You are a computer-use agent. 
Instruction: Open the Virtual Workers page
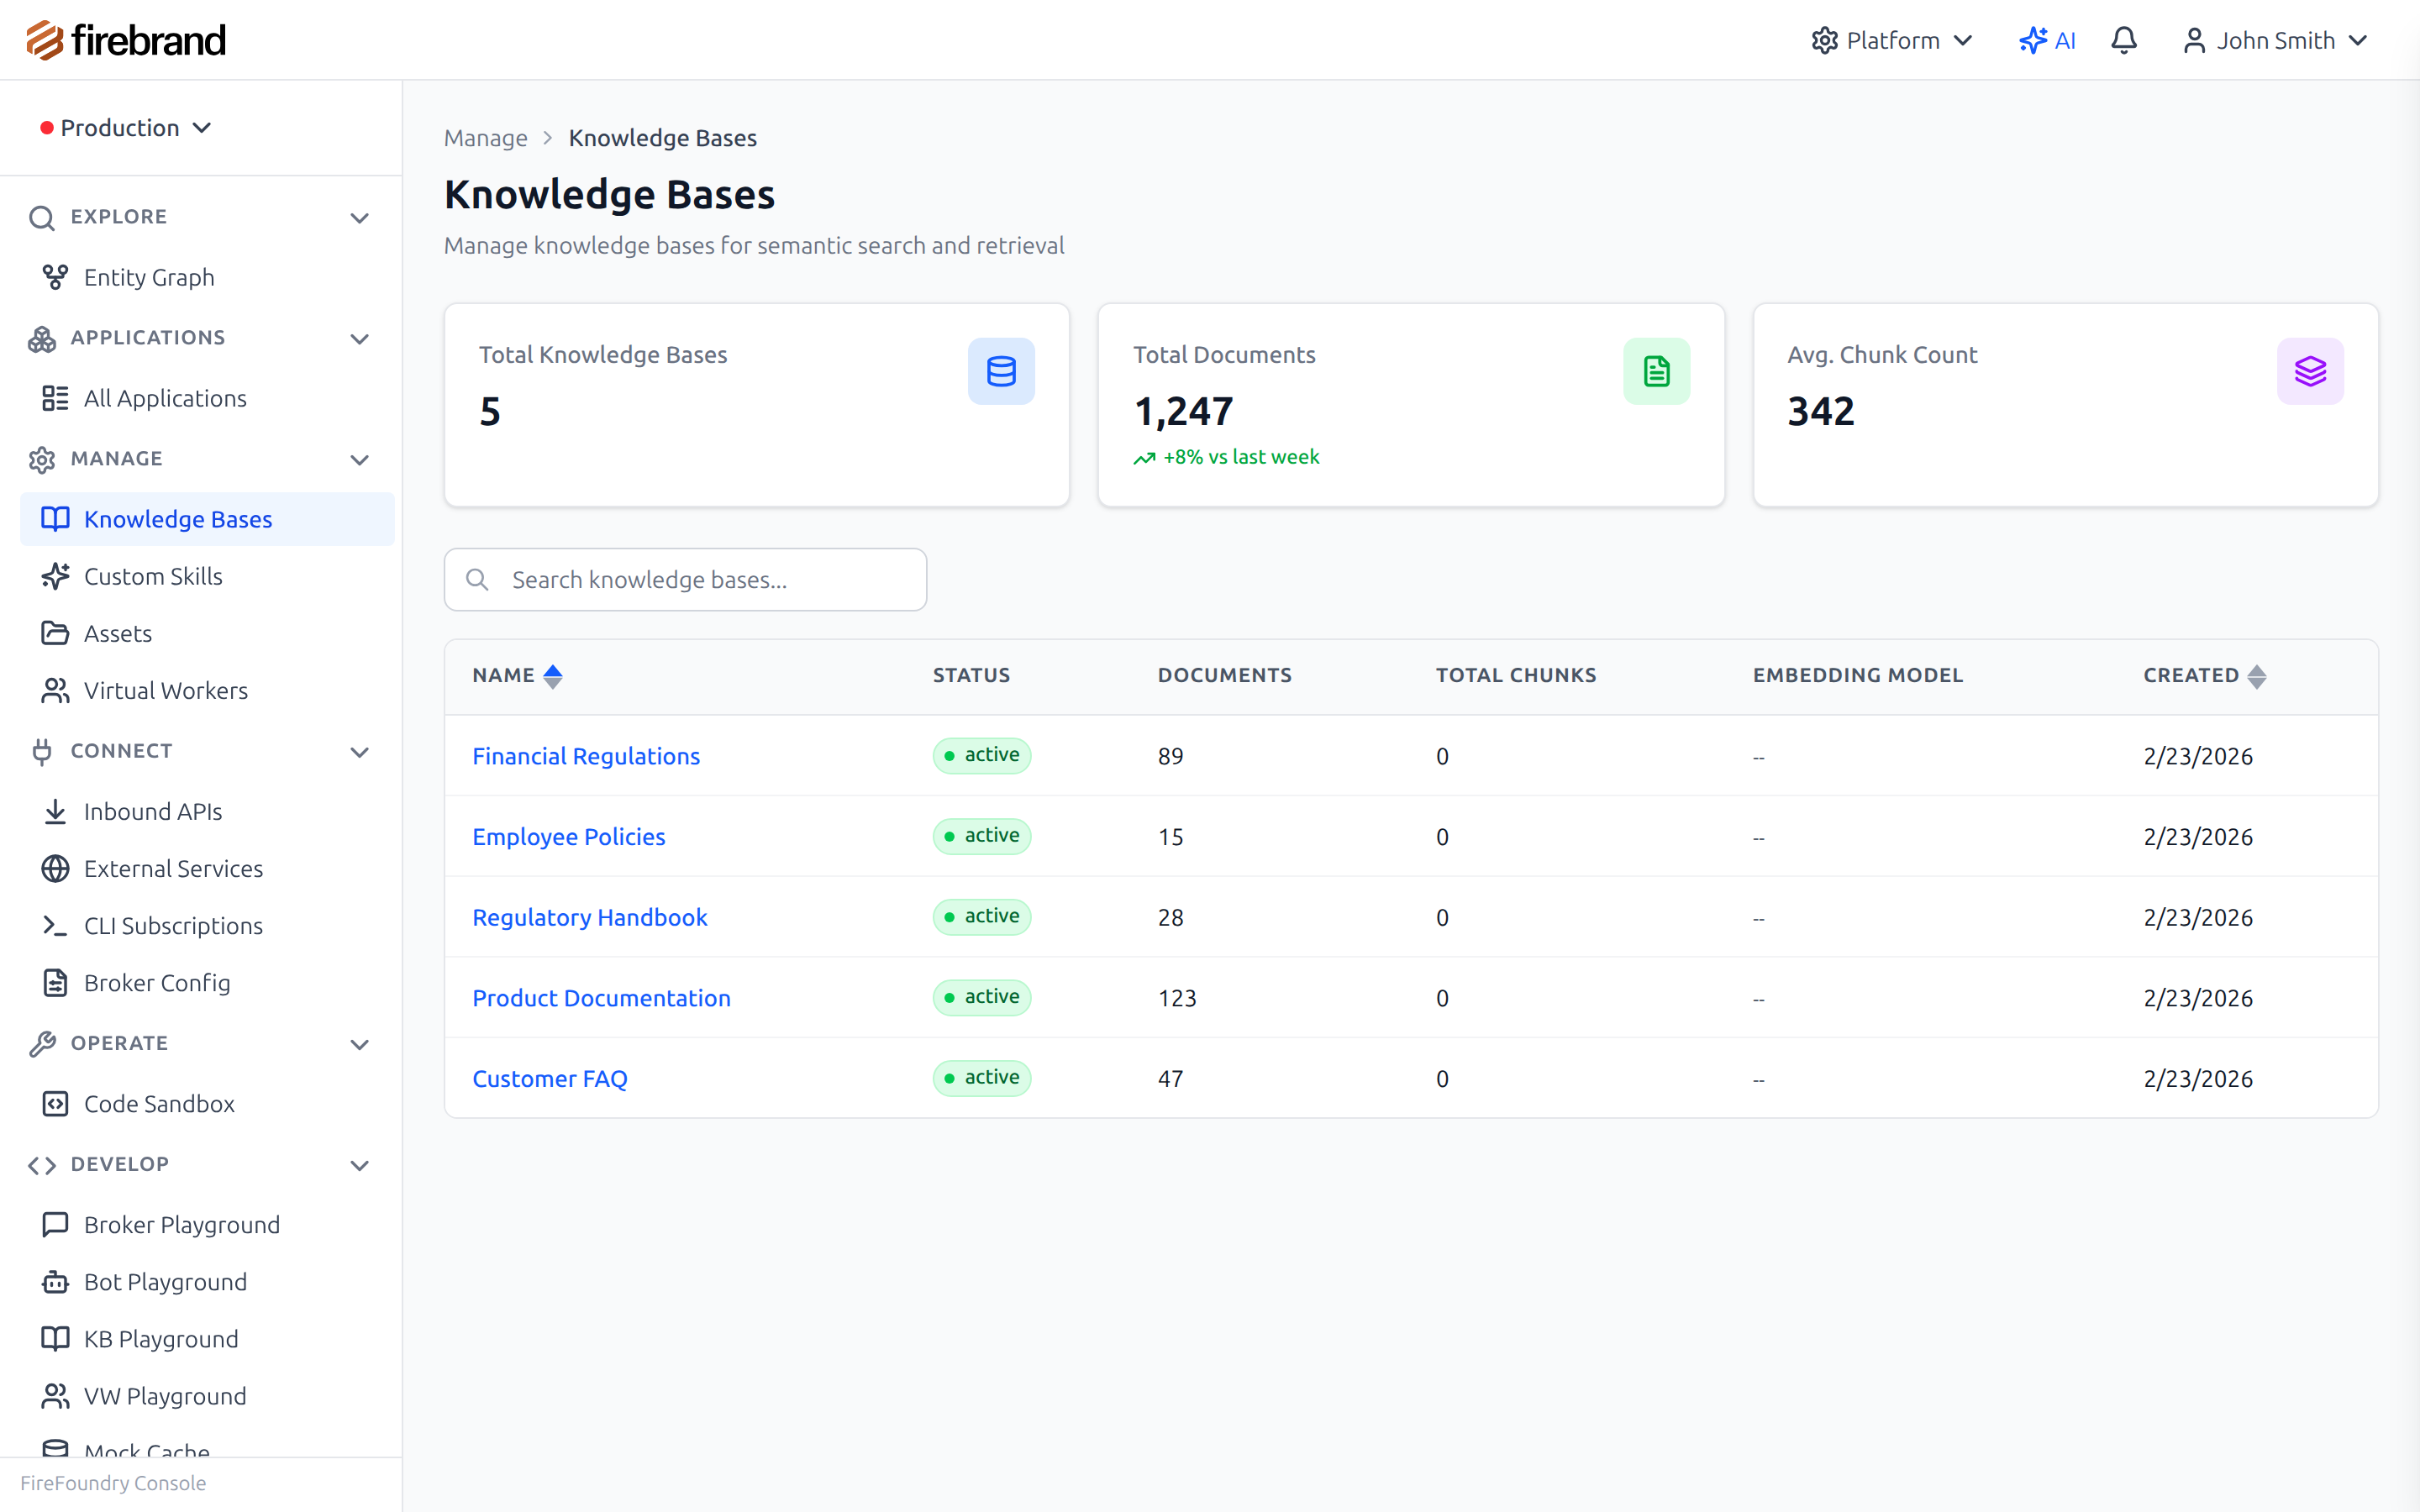[207, 690]
